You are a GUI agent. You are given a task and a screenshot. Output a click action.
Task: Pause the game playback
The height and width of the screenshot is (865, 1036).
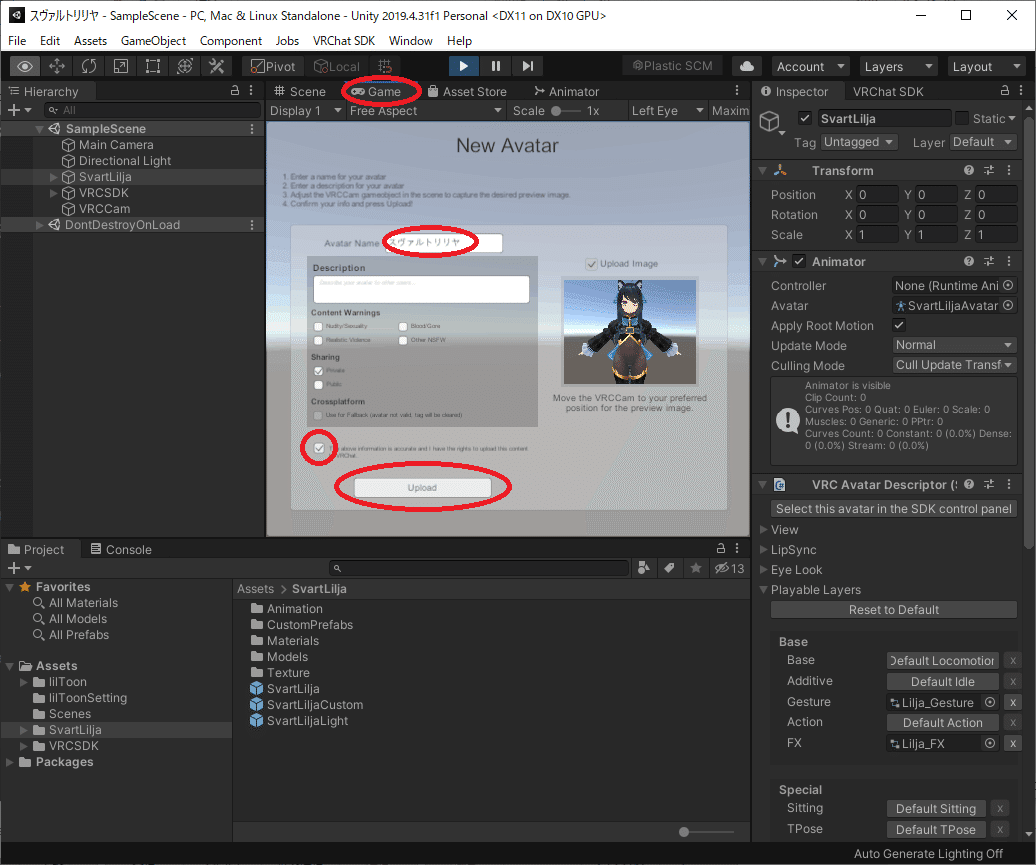pyautogui.click(x=496, y=66)
